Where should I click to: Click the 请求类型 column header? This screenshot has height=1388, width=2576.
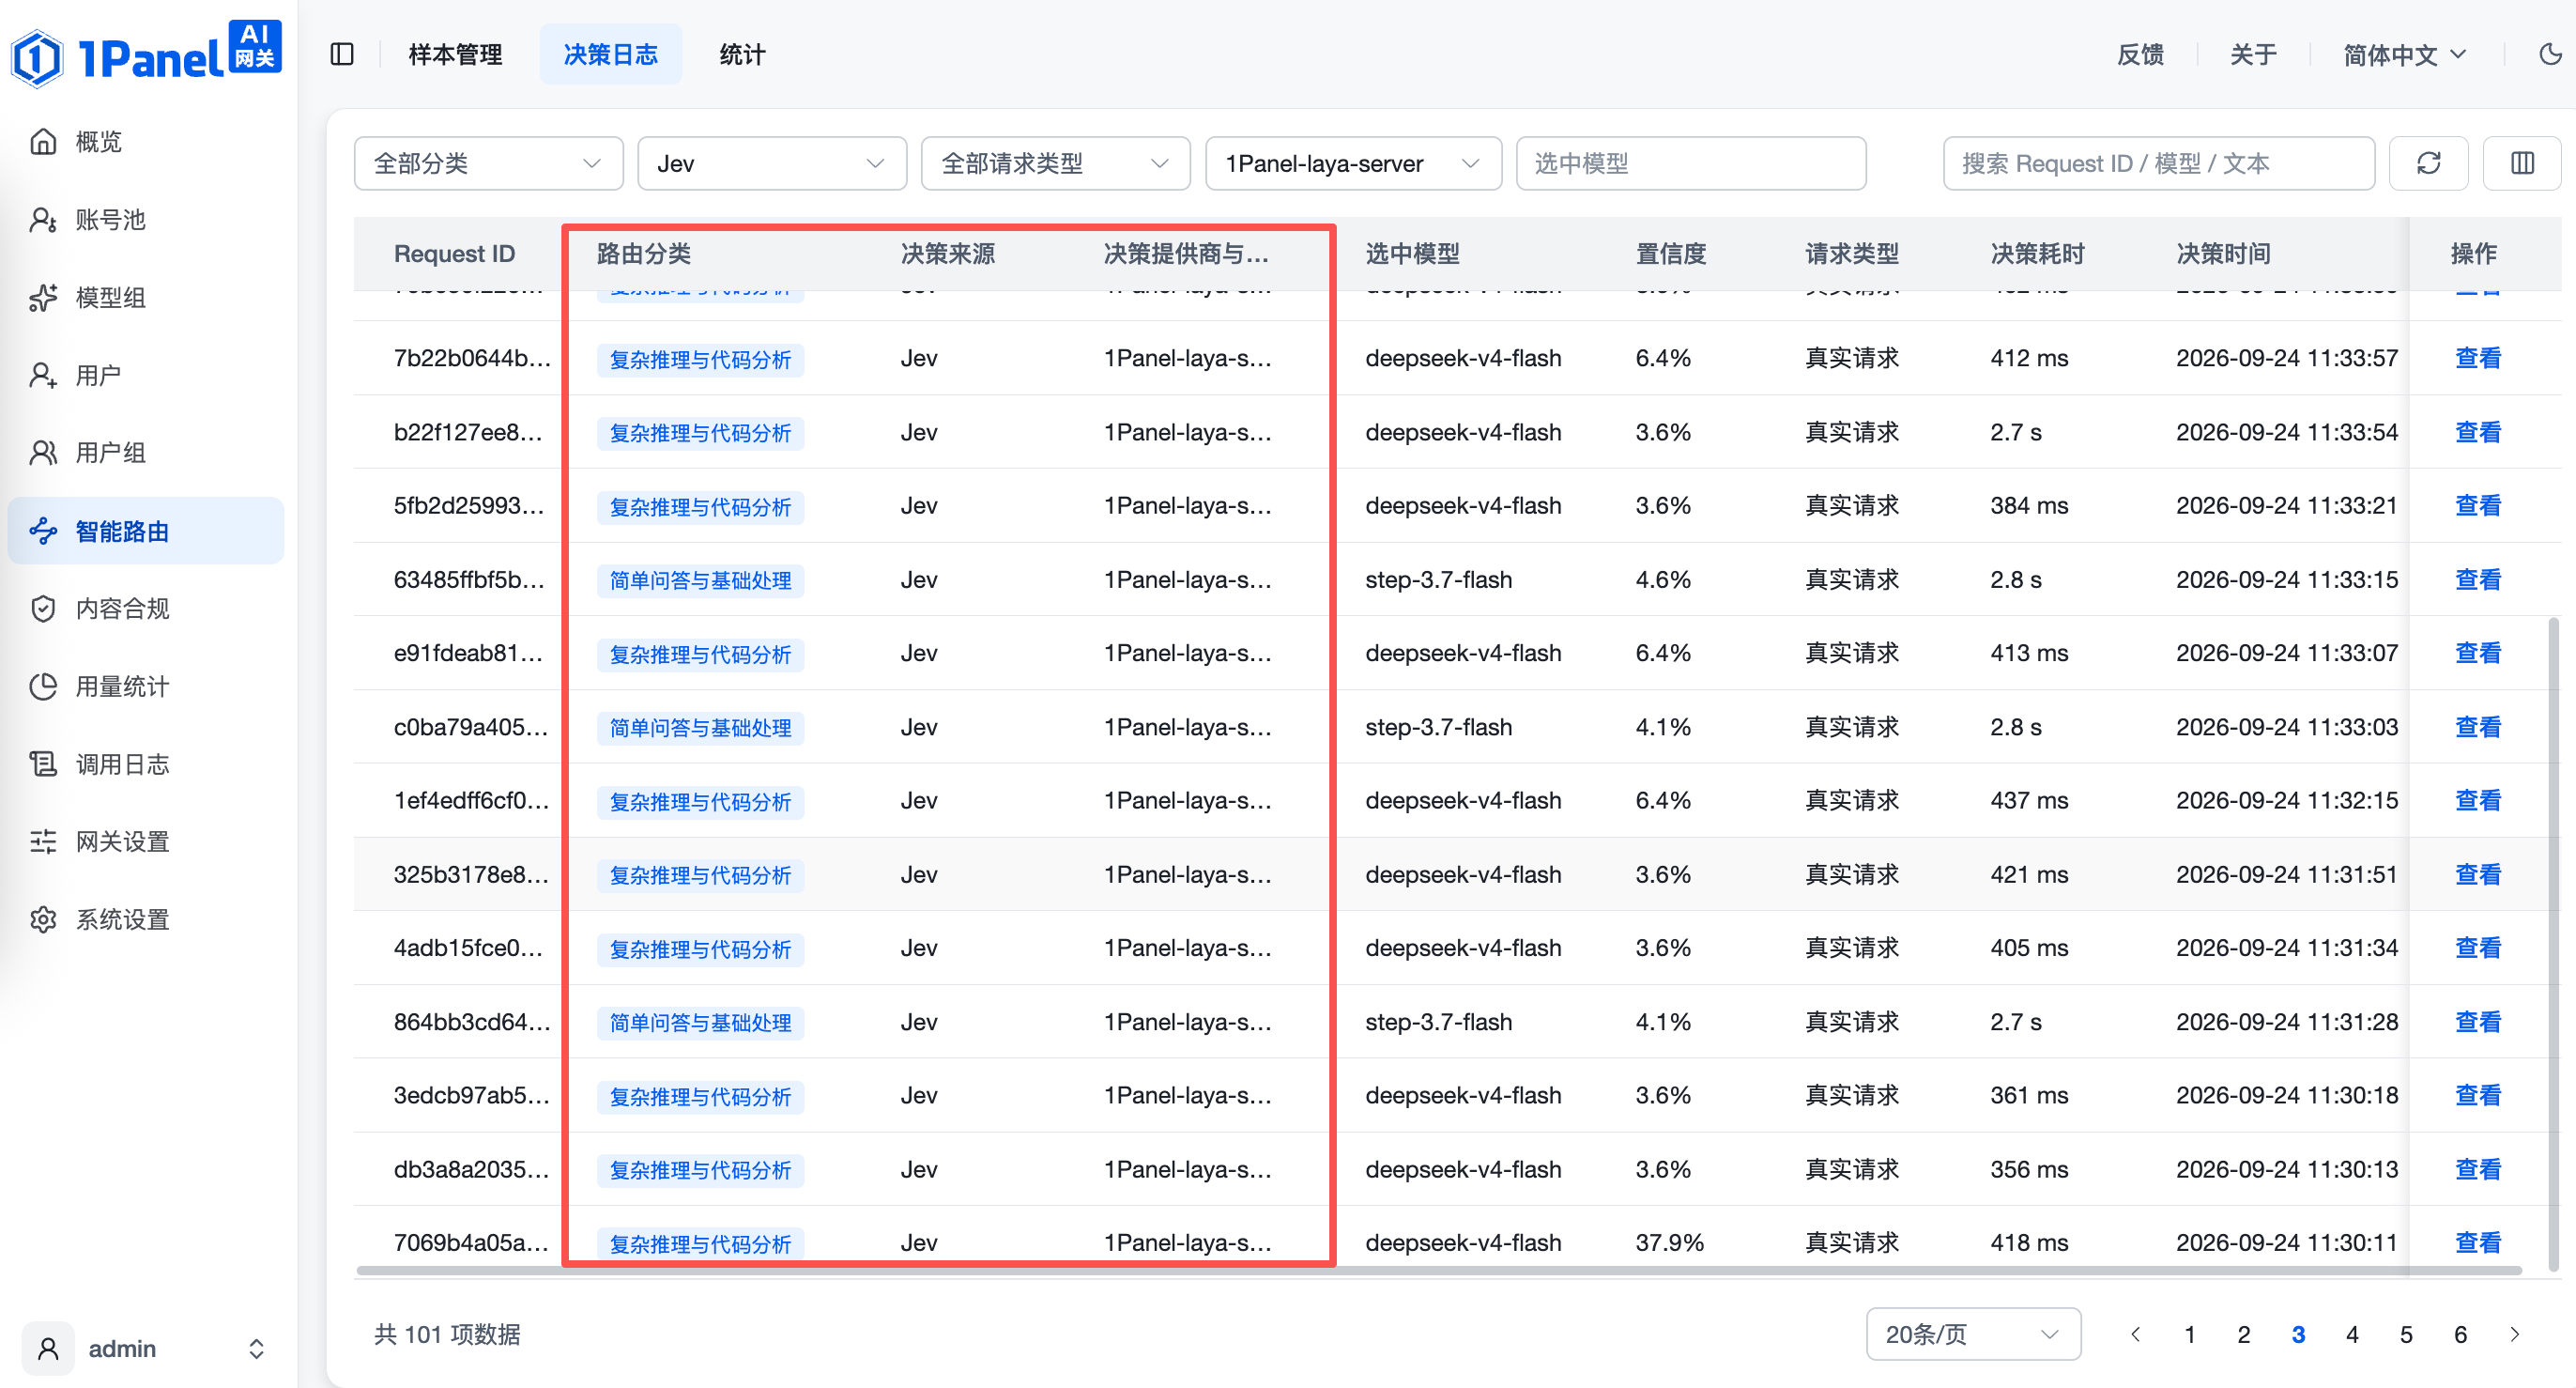pos(1851,253)
